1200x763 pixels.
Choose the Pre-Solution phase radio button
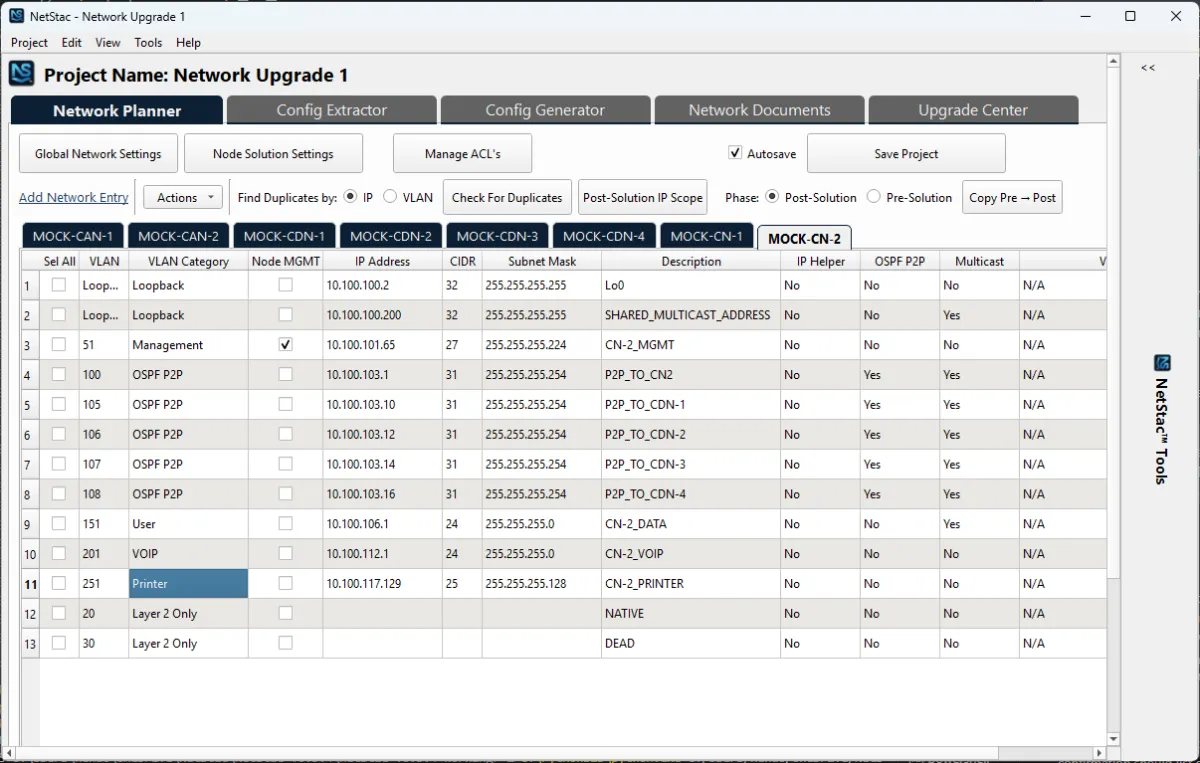[873, 197]
